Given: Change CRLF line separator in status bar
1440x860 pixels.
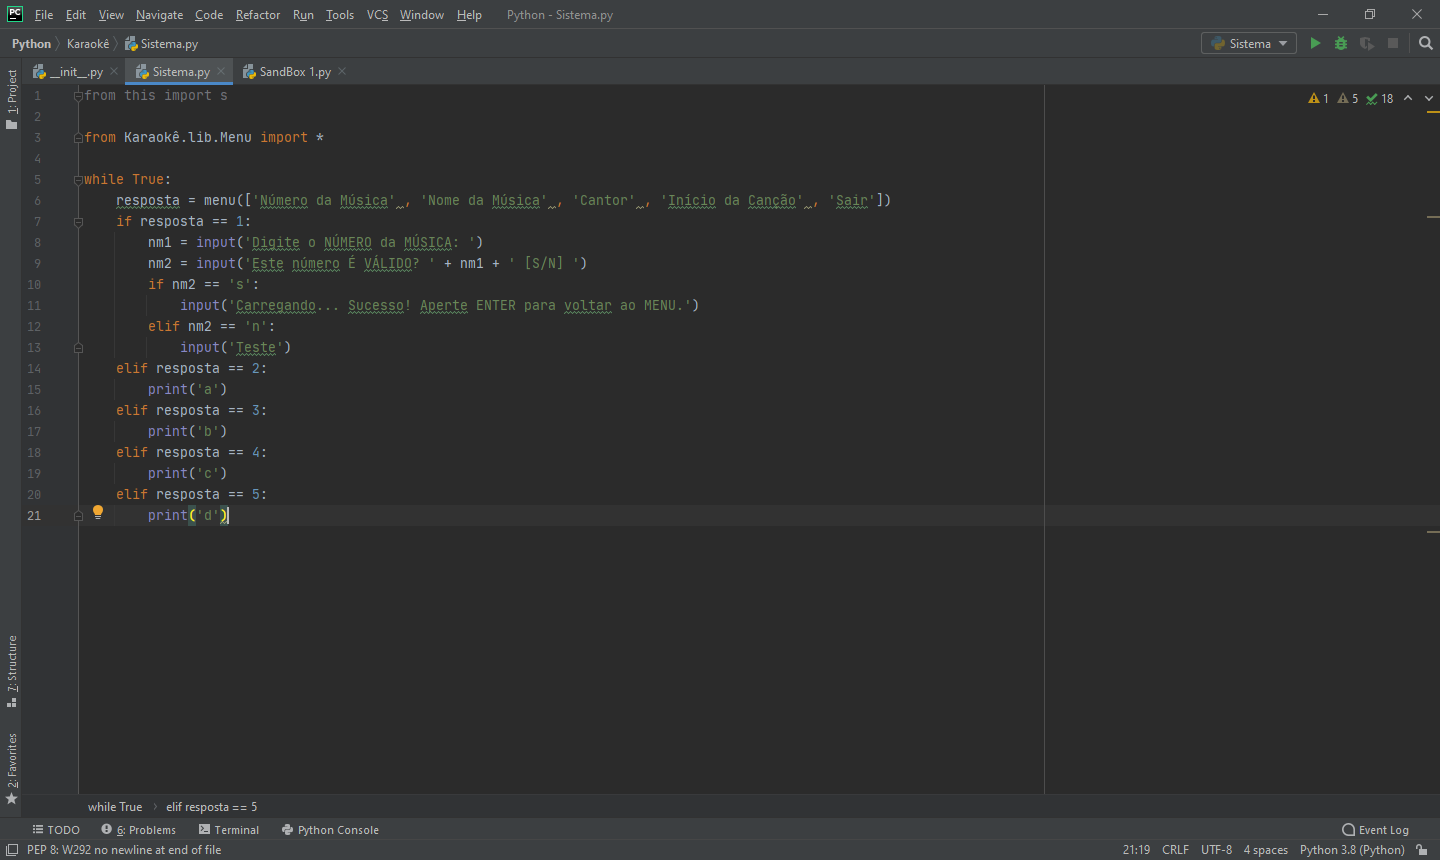Looking at the screenshot, I should tap(1175, 850).
